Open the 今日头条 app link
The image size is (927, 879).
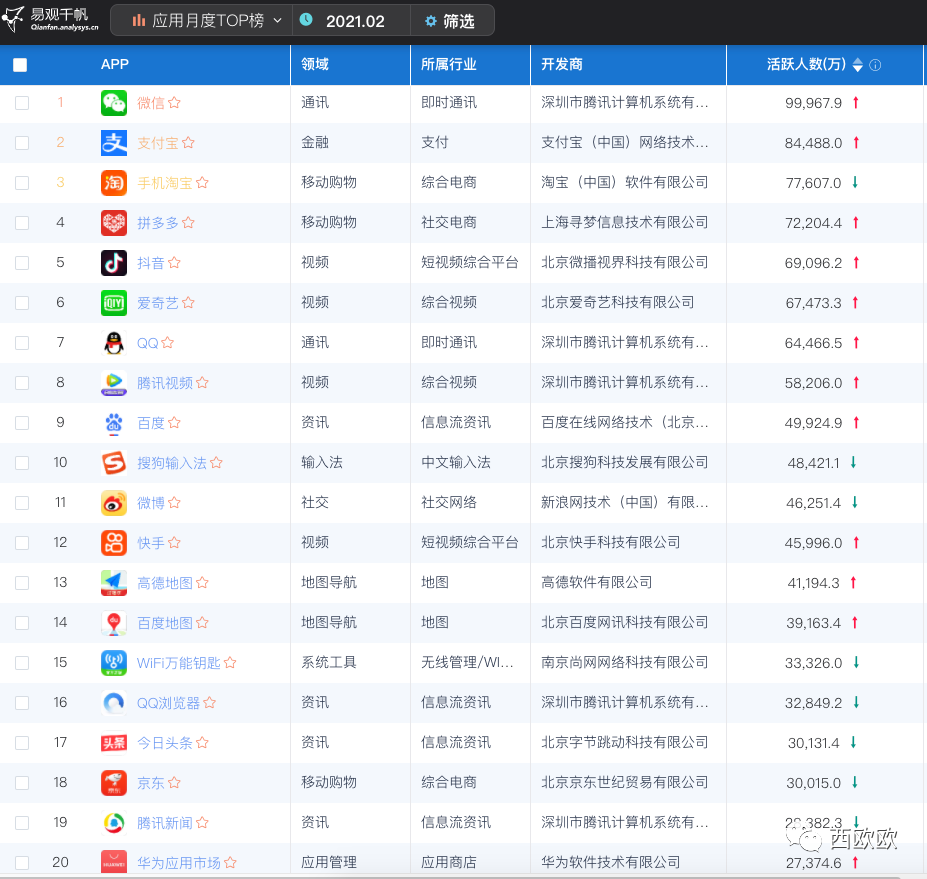pyautogui.click(x=165, y=743)
